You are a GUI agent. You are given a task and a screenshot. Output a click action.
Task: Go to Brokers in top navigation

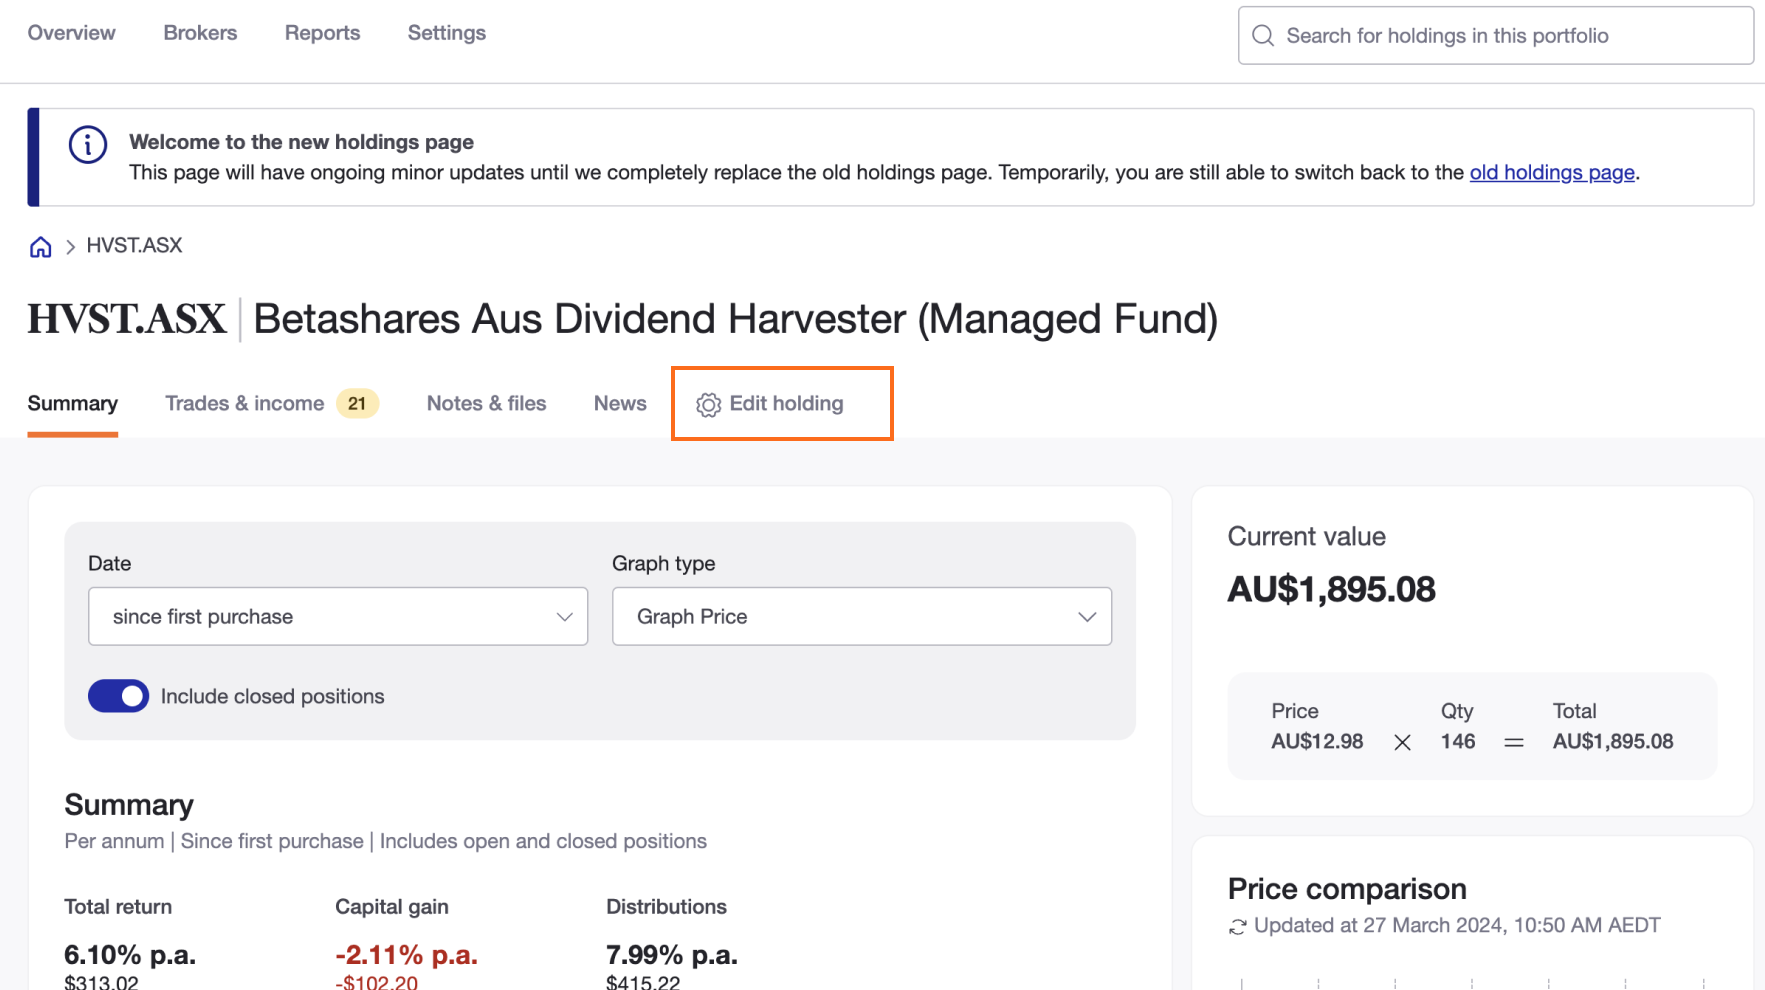(200, 33)
